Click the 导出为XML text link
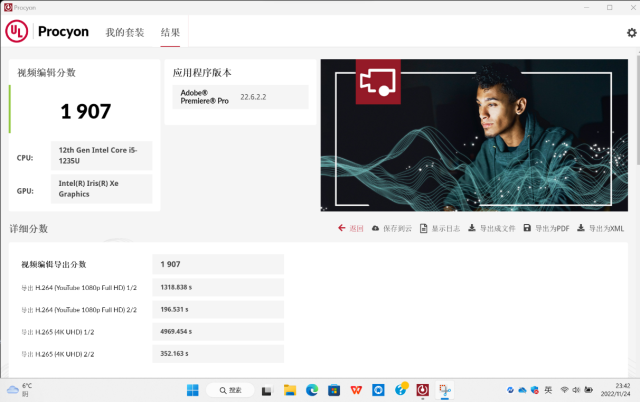640x402 pixels. point(606,229)
